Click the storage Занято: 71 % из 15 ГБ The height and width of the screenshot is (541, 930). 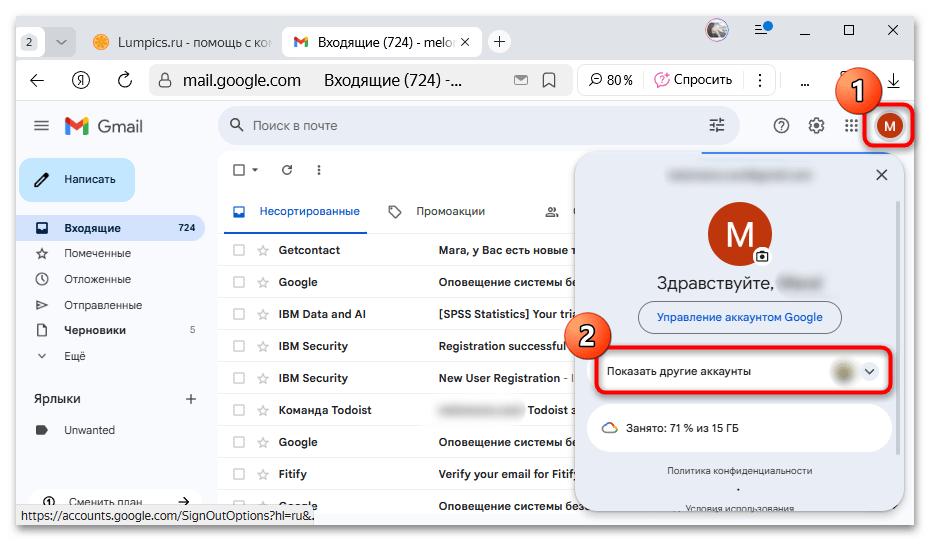pos(739,428)
